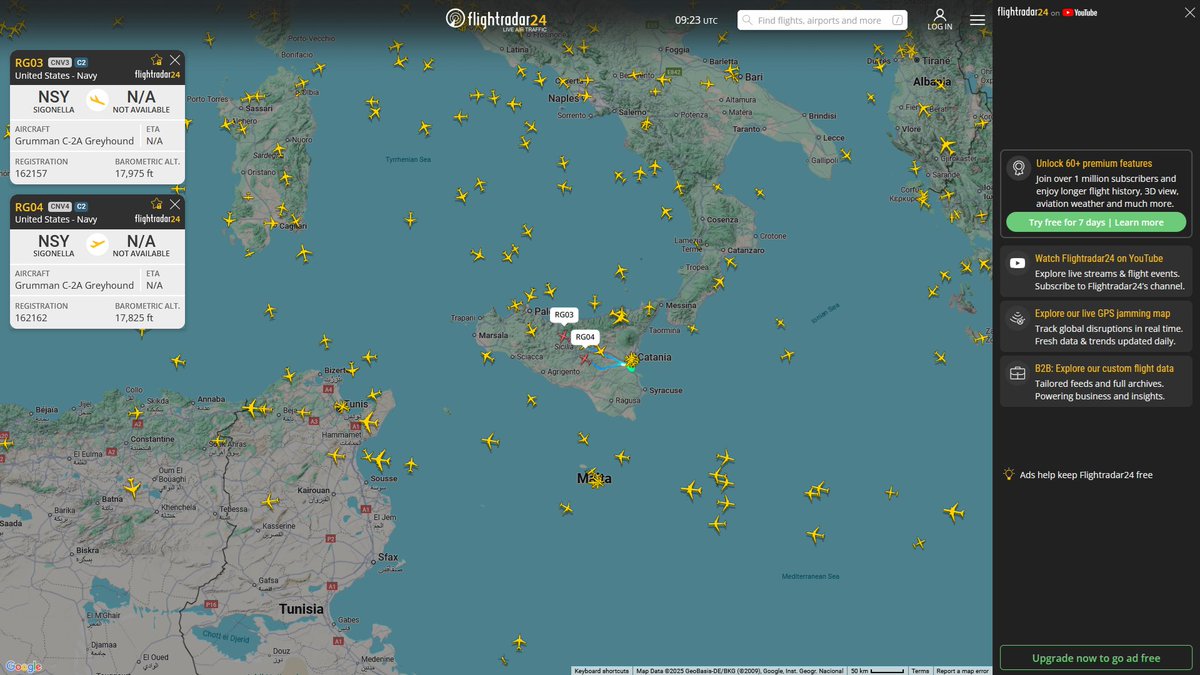Click the premium badge icon in the Unlock card

[1018, 169]
